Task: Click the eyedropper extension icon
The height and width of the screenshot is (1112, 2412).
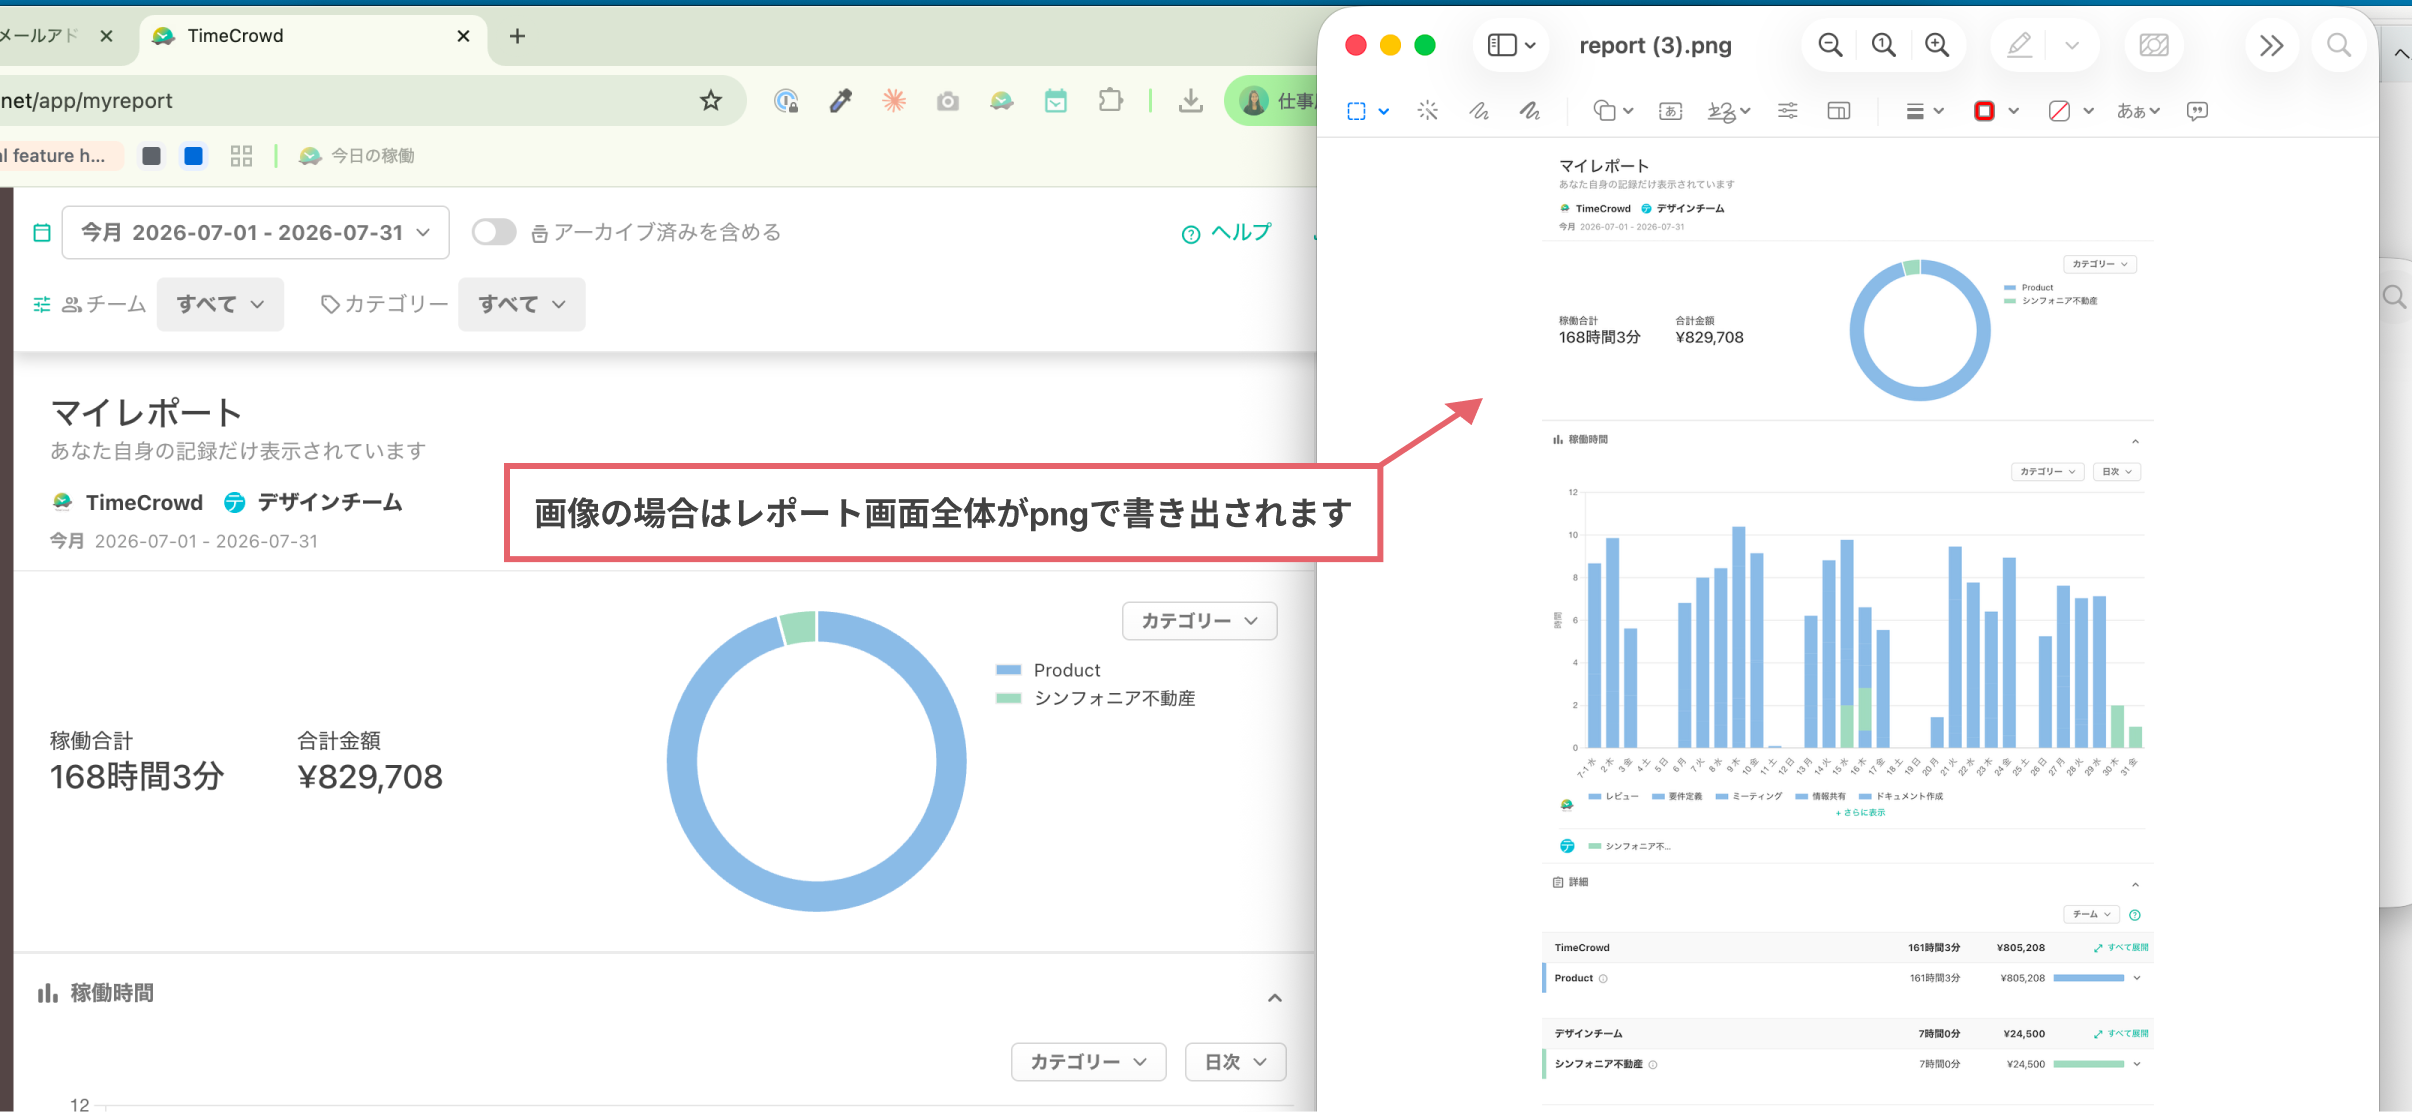Action: click(840, 100)
